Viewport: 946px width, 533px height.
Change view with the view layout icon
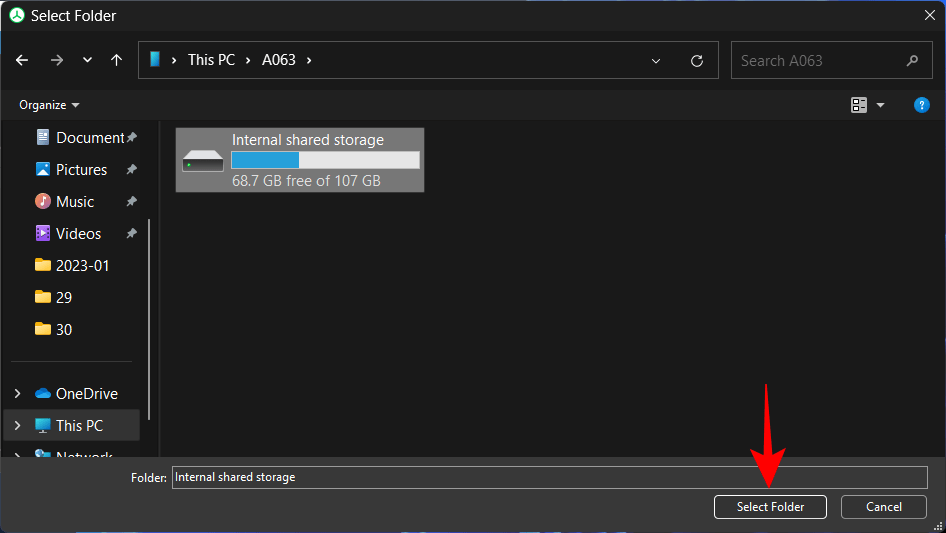tap(859, 105)
